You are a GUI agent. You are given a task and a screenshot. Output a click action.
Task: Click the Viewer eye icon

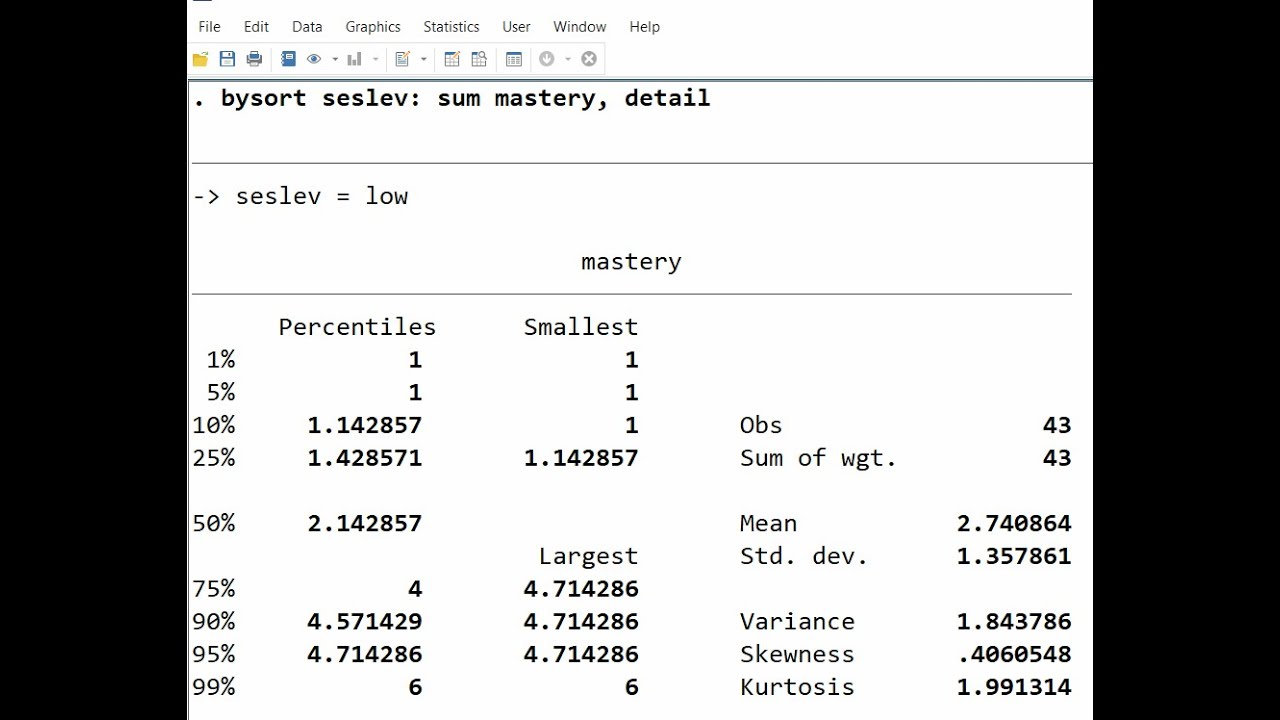coord(314,59)
